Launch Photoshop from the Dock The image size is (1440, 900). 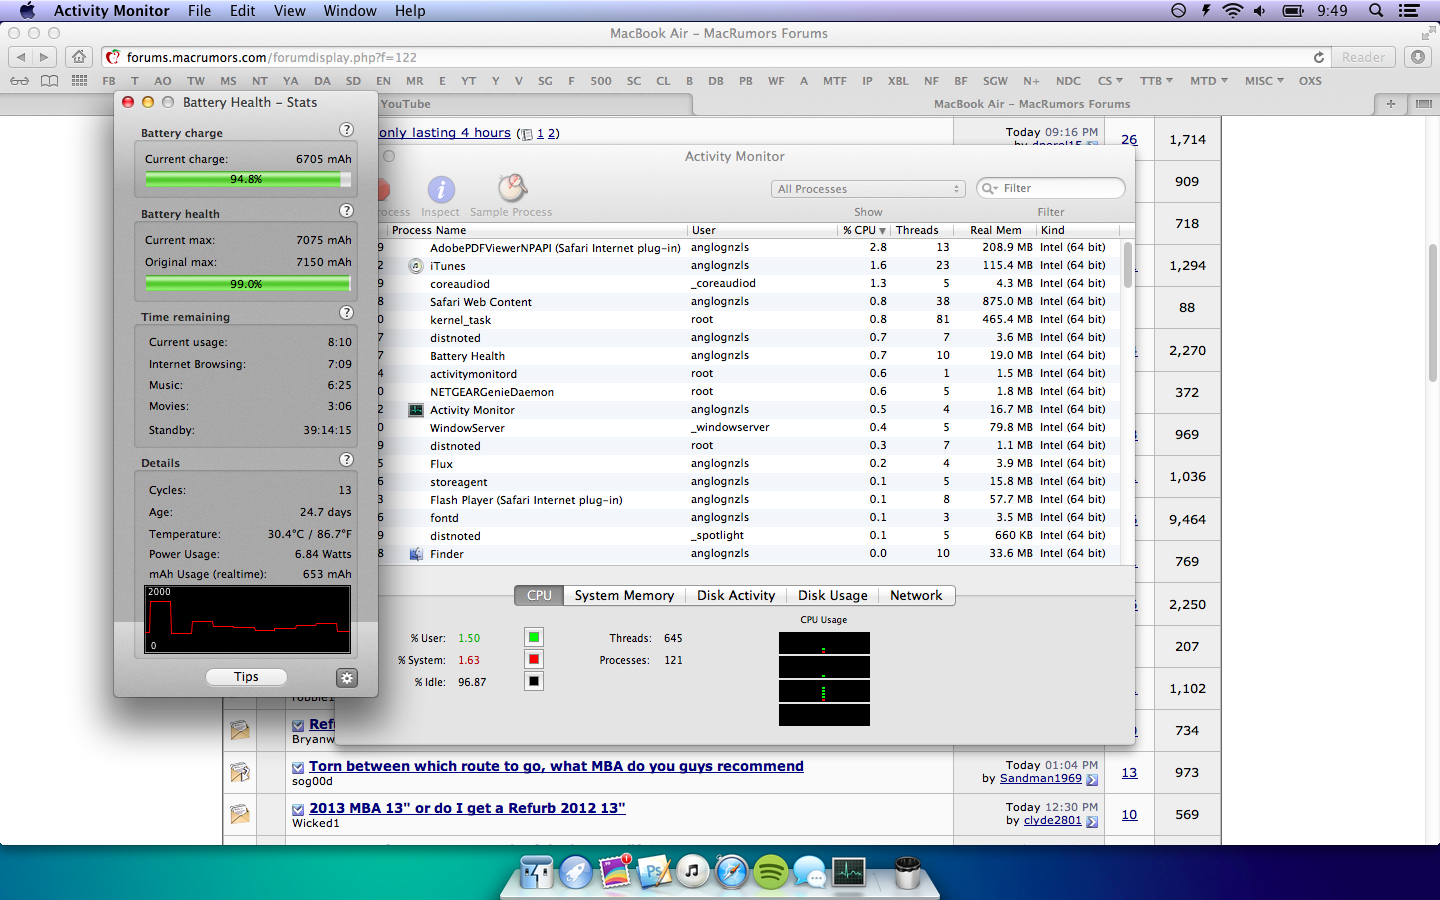click(654, 872)
